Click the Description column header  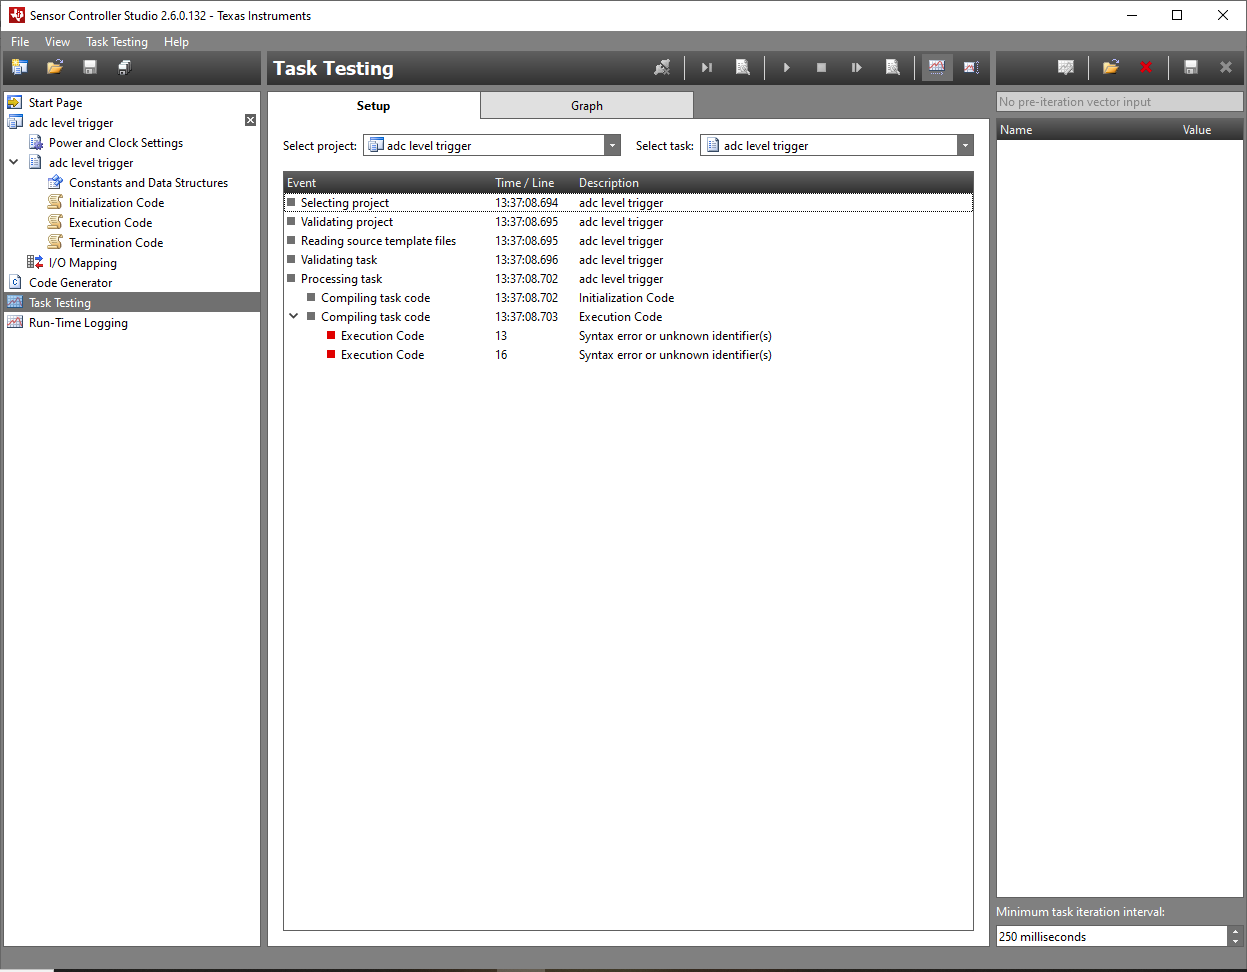(774, 182)
